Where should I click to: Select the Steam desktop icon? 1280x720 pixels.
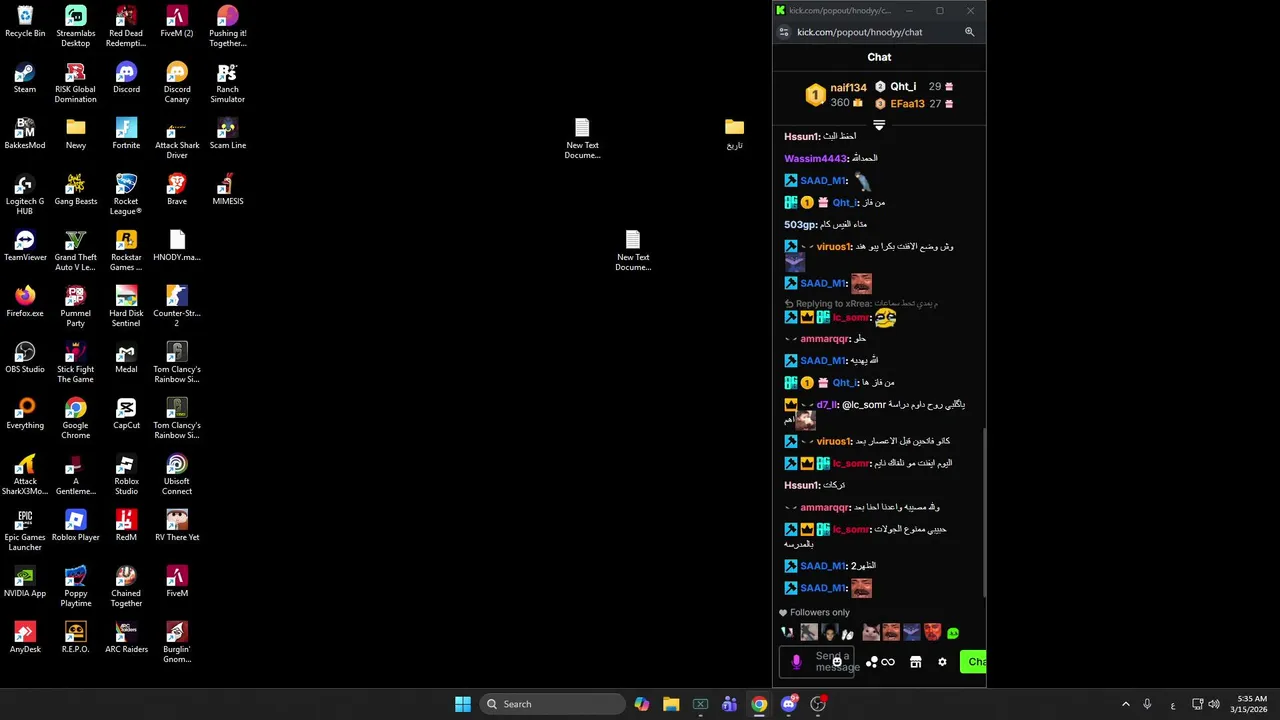click(25, 77)
